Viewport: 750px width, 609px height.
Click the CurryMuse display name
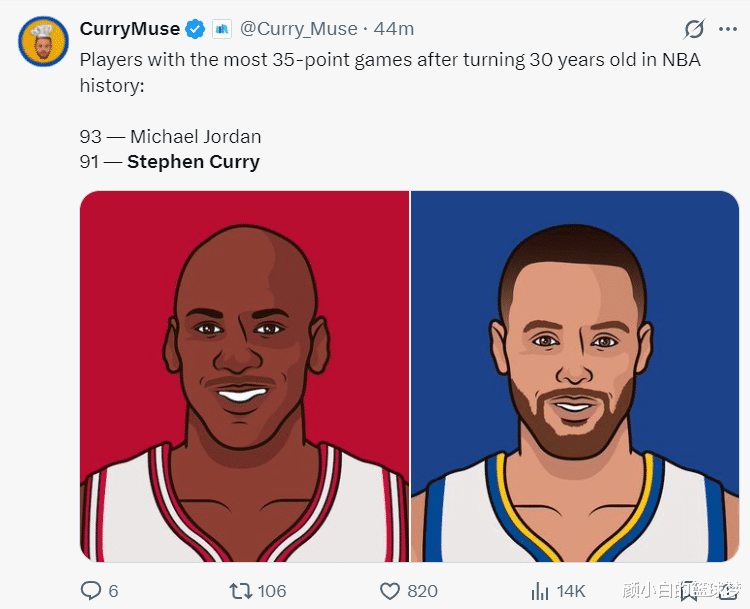click(130, 29)
